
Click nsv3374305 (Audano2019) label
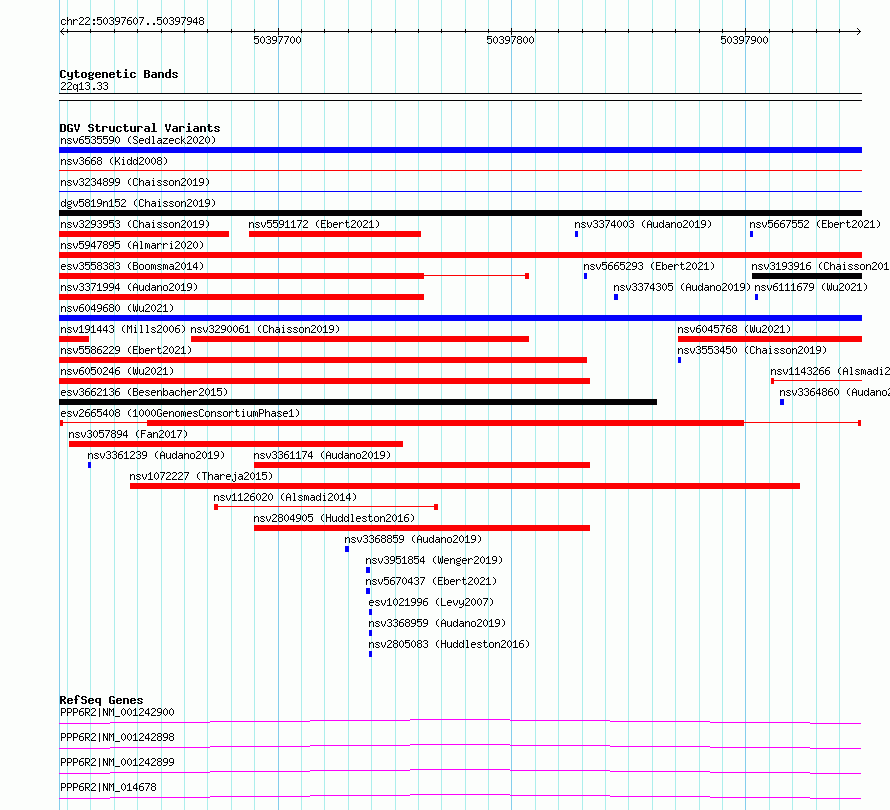point(682,287)
